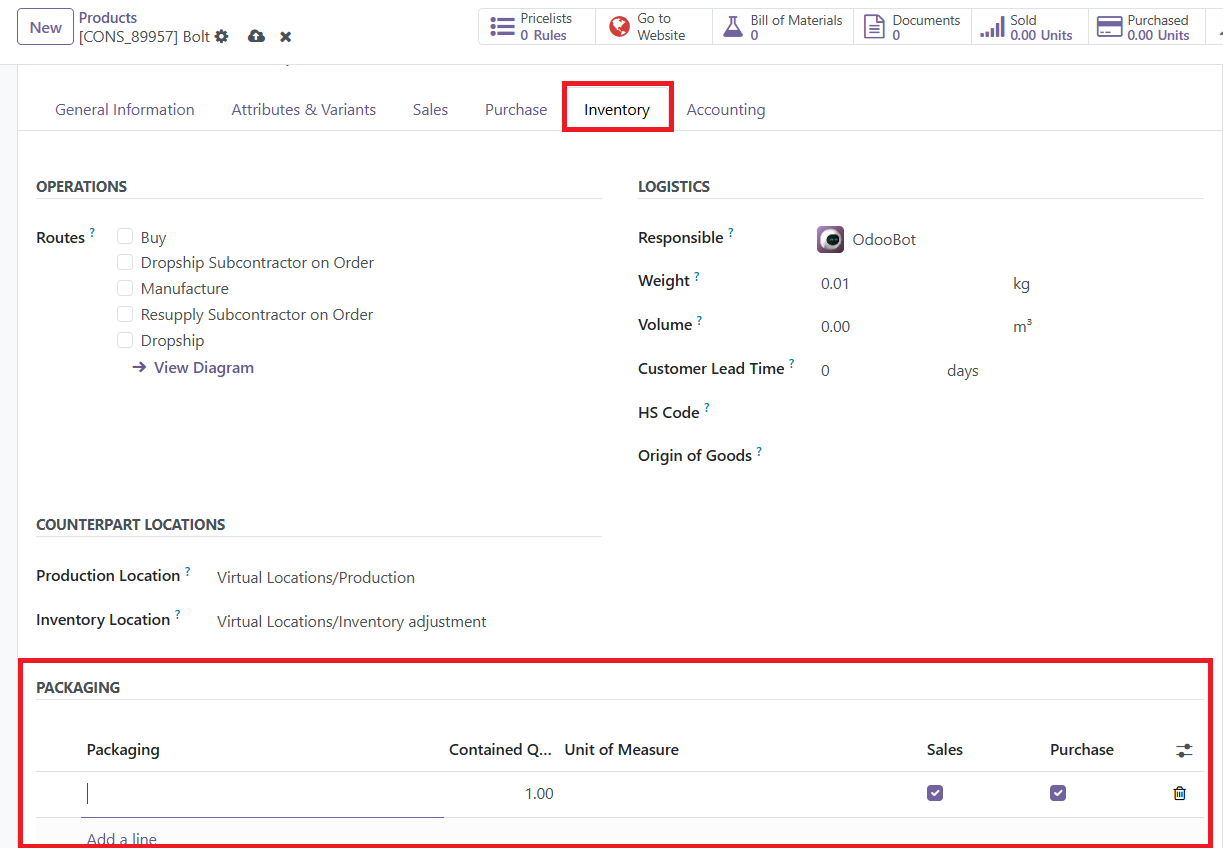Enable Resupply Subcontractor on Order route
Screen dimensions: 1223x848
click(x=125, y=314)
